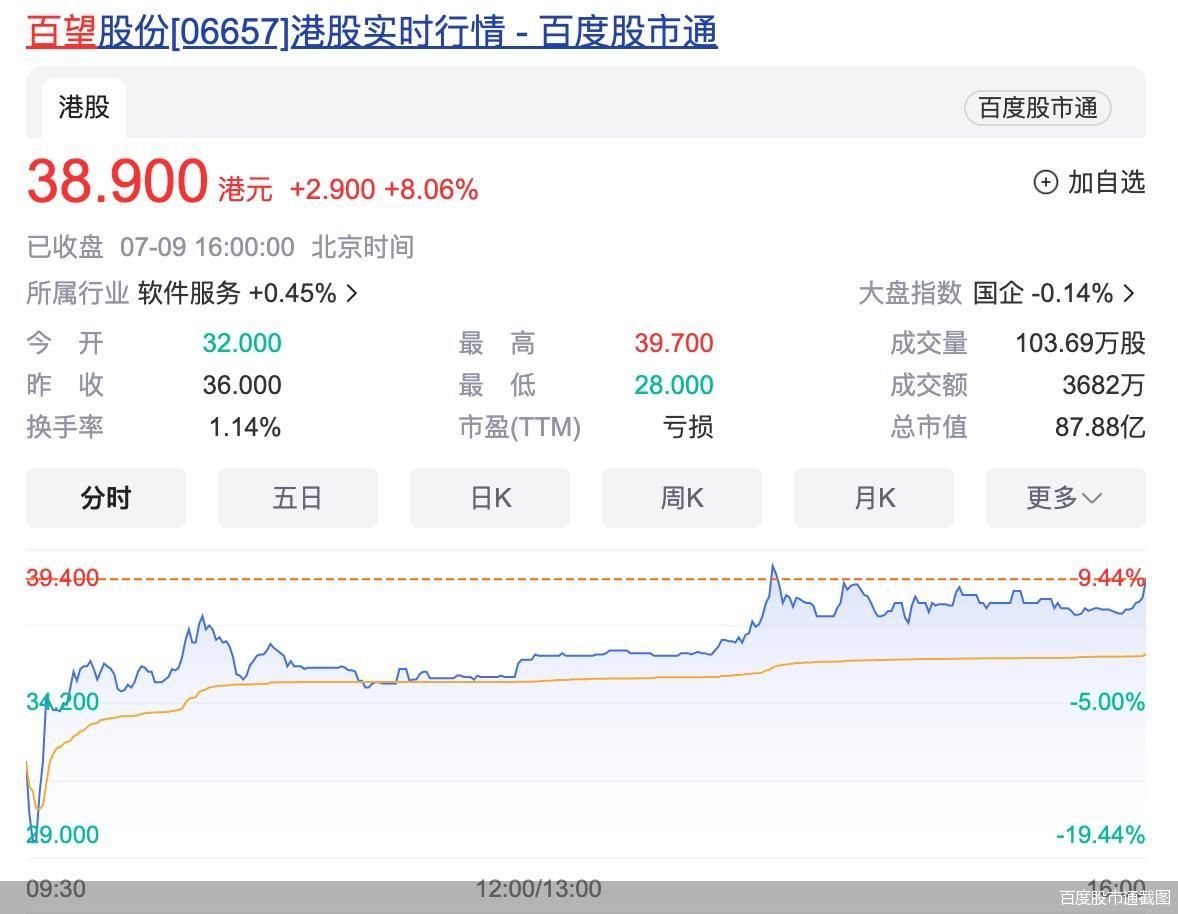1178x914 pixels.
Task: Expand the chevron after 国企 -0.14%
Action: (1128, 294)
